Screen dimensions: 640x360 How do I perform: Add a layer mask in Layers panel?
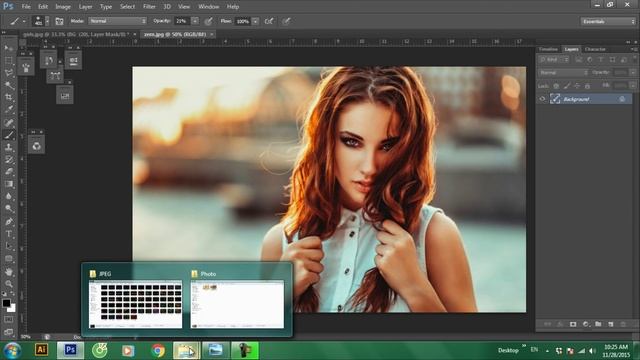point(573,324)
